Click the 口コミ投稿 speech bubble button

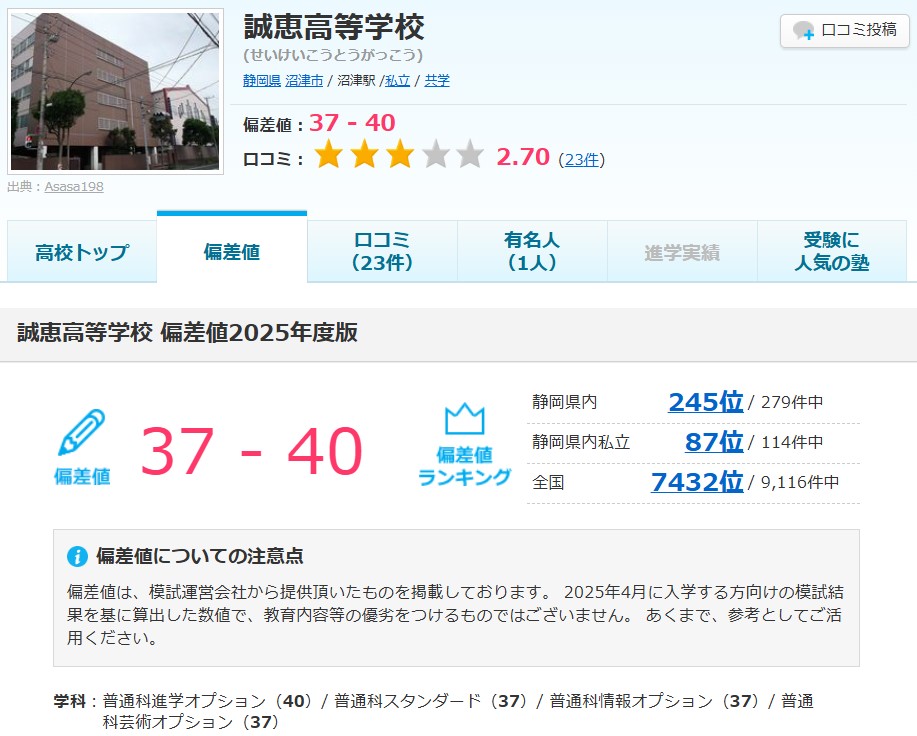point(844,30)
